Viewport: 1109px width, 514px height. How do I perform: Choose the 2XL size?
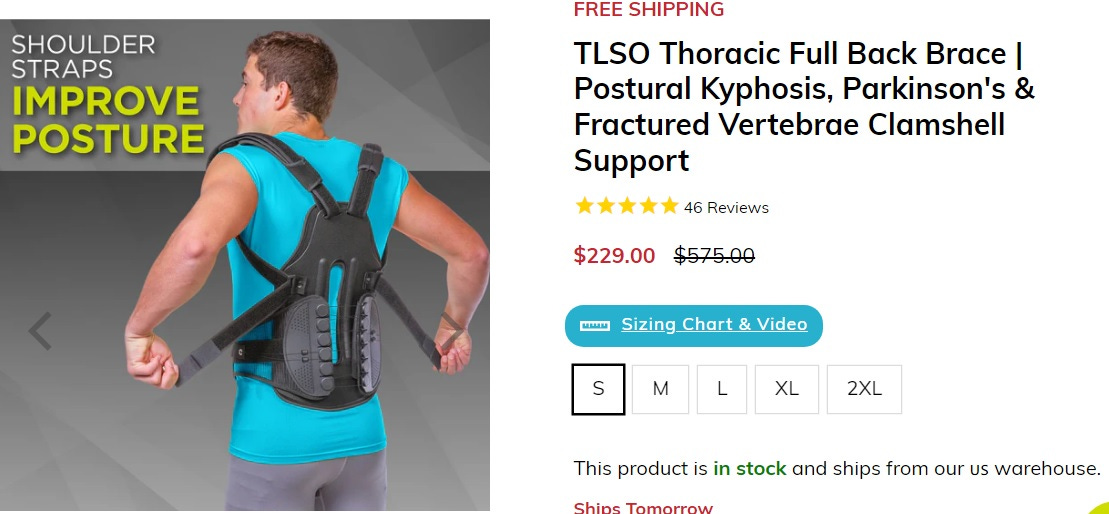(x=864, y=389)
